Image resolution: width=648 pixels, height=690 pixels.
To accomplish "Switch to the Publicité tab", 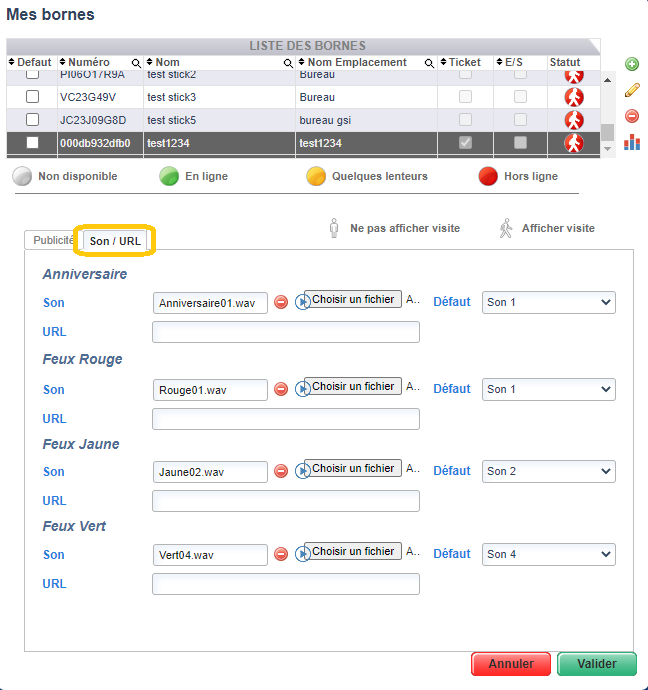I will 53,240.
